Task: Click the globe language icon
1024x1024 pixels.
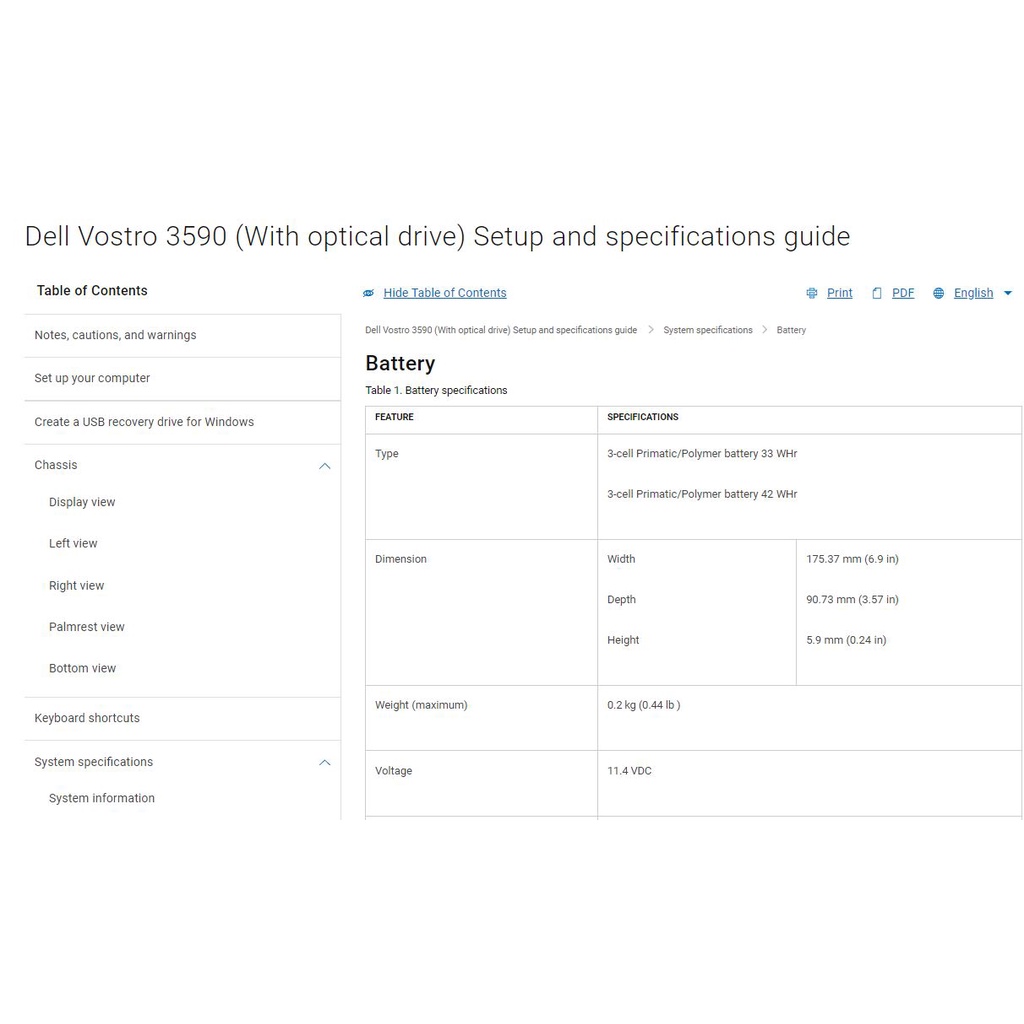Action: click(x=938, y=293)
